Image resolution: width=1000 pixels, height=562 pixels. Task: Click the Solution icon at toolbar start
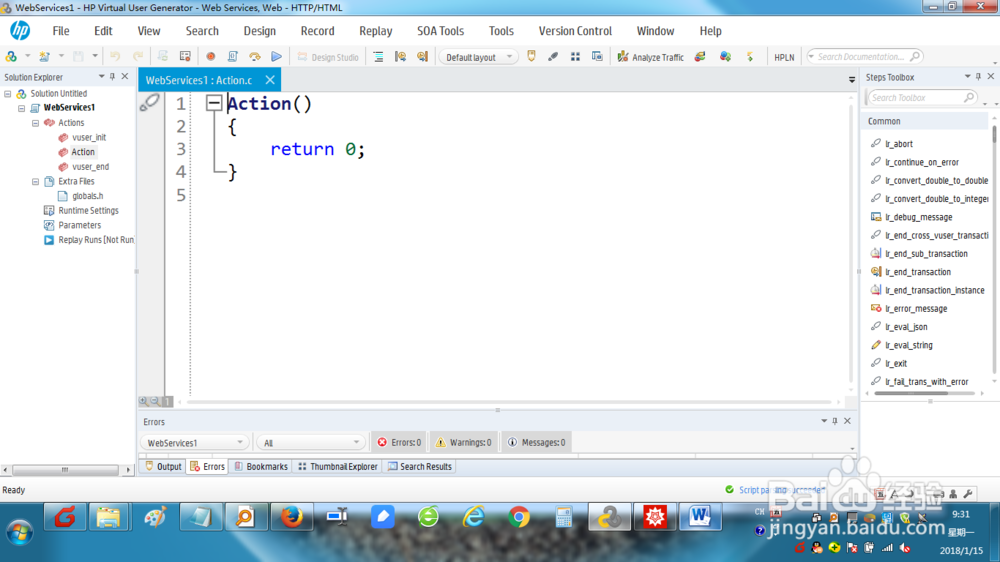click(x=11, y=57)
